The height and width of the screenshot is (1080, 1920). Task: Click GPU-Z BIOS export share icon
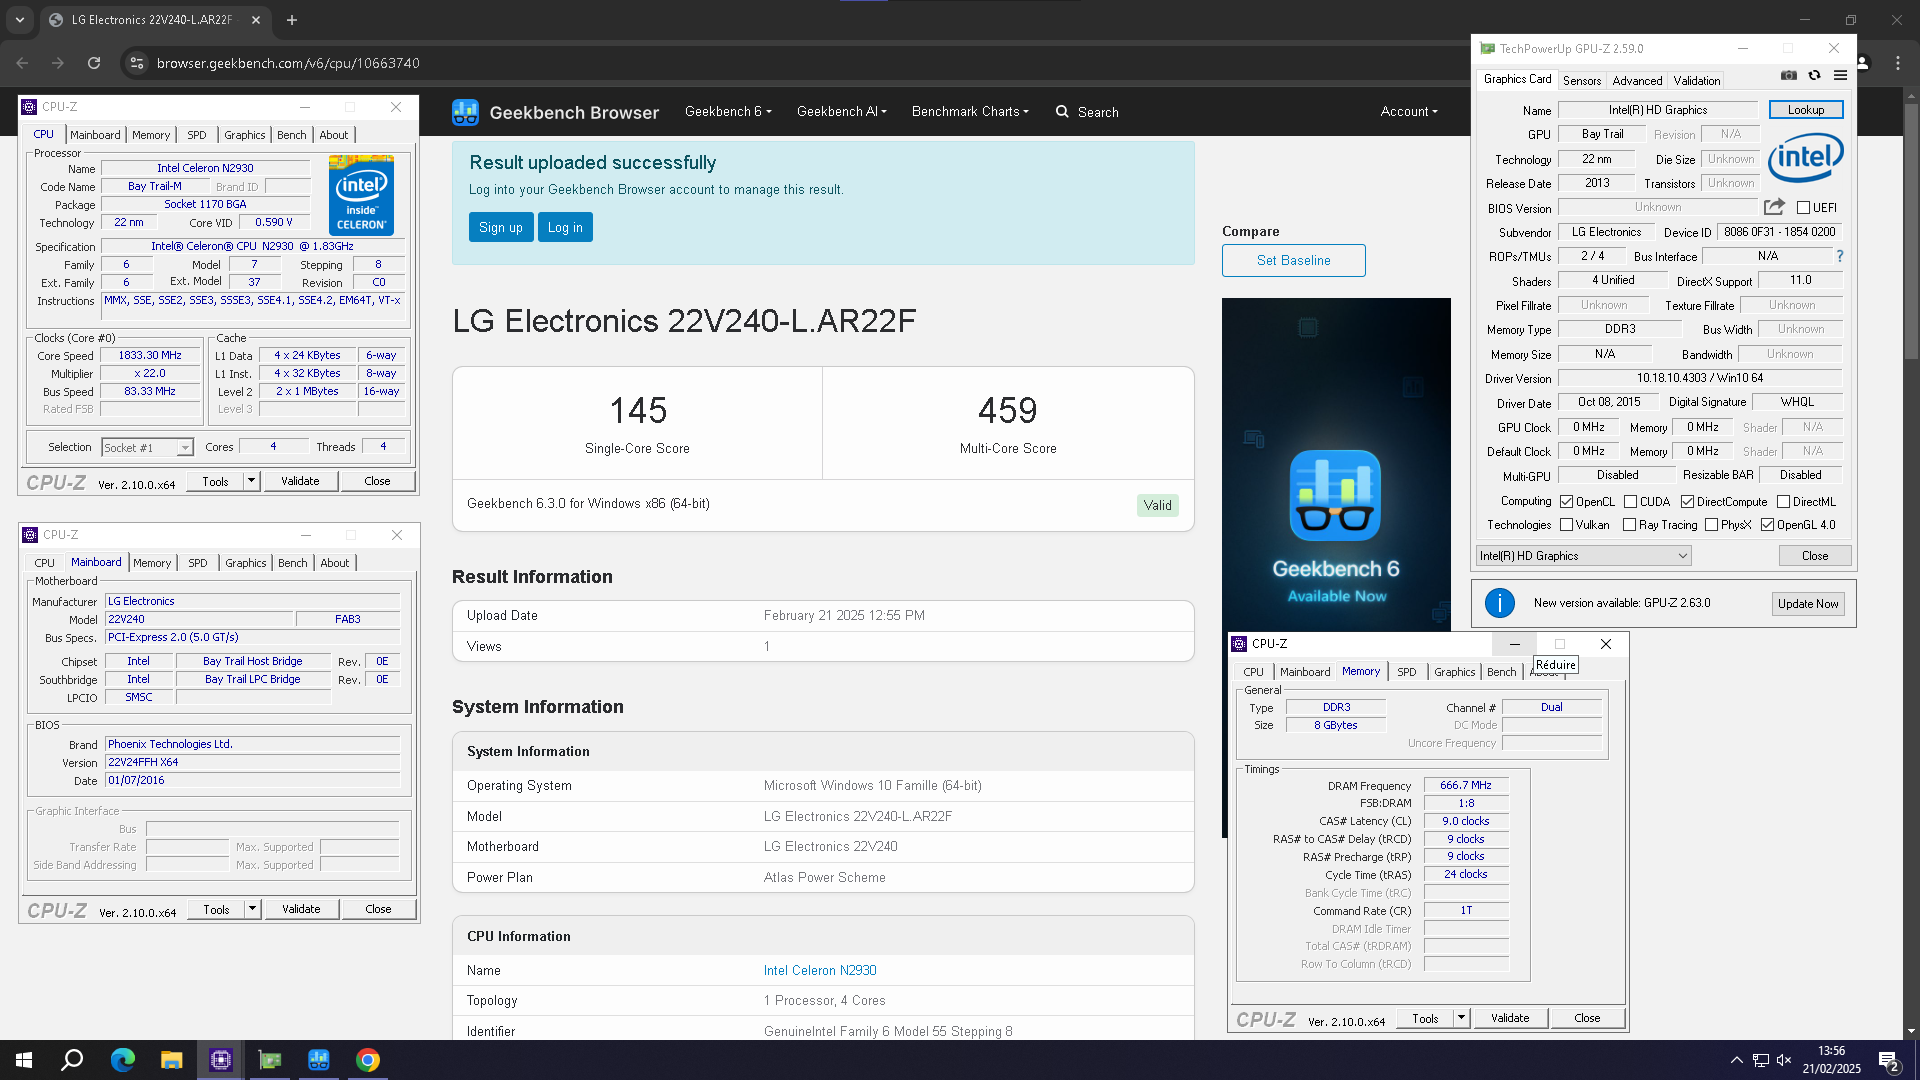[x=1774, y=207]
